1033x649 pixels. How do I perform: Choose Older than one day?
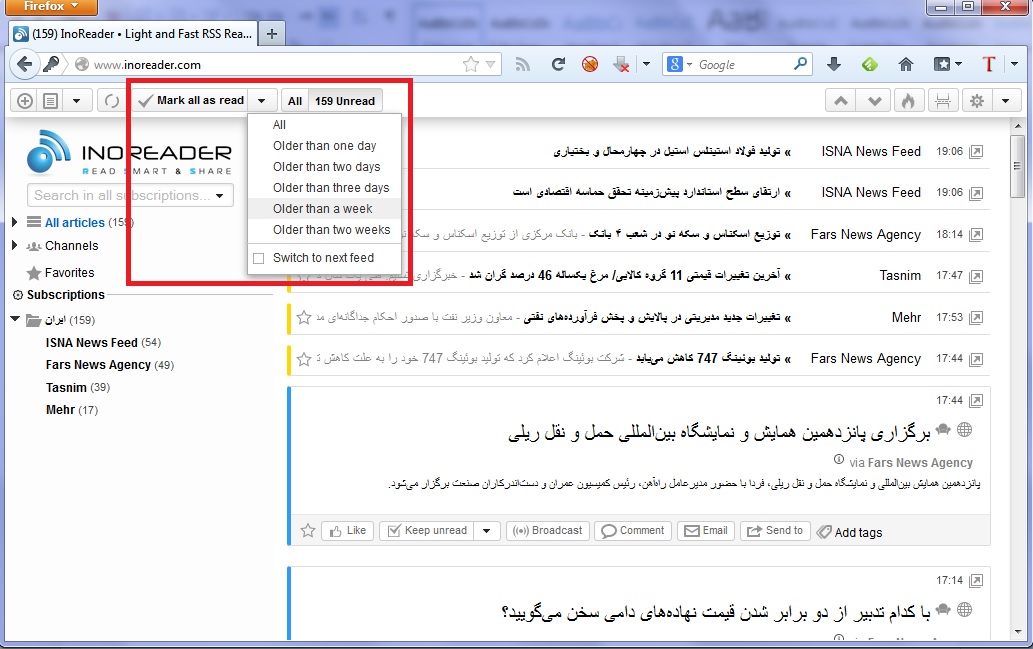pos(325,146)
